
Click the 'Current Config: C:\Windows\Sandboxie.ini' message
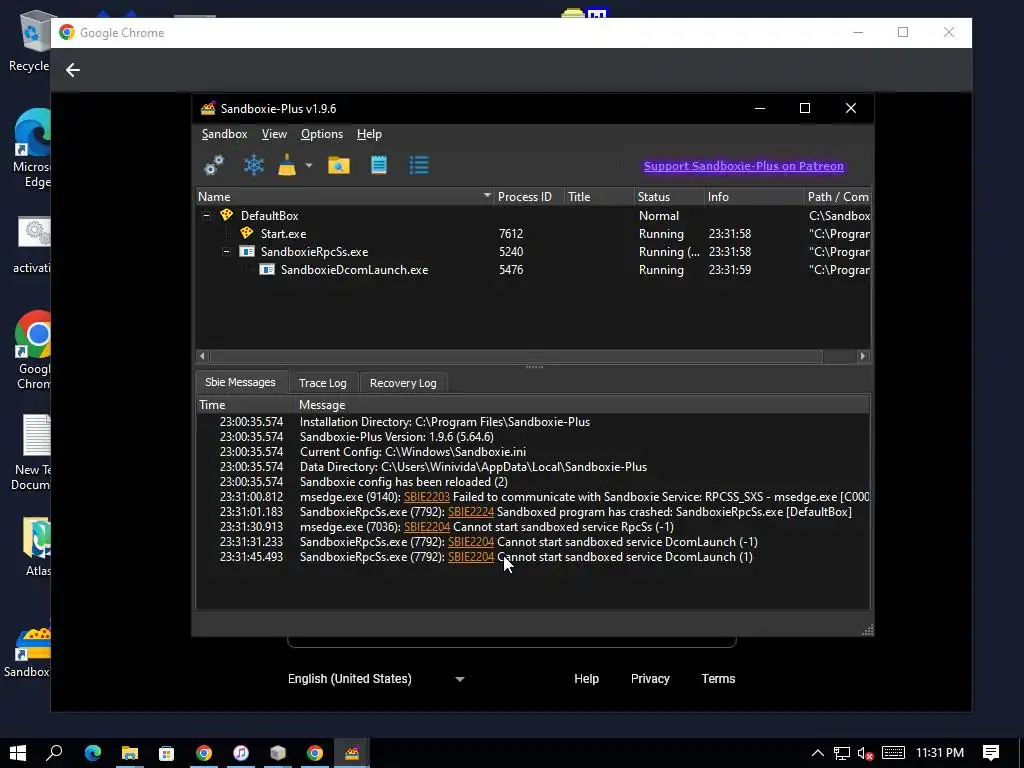point(413,452)
